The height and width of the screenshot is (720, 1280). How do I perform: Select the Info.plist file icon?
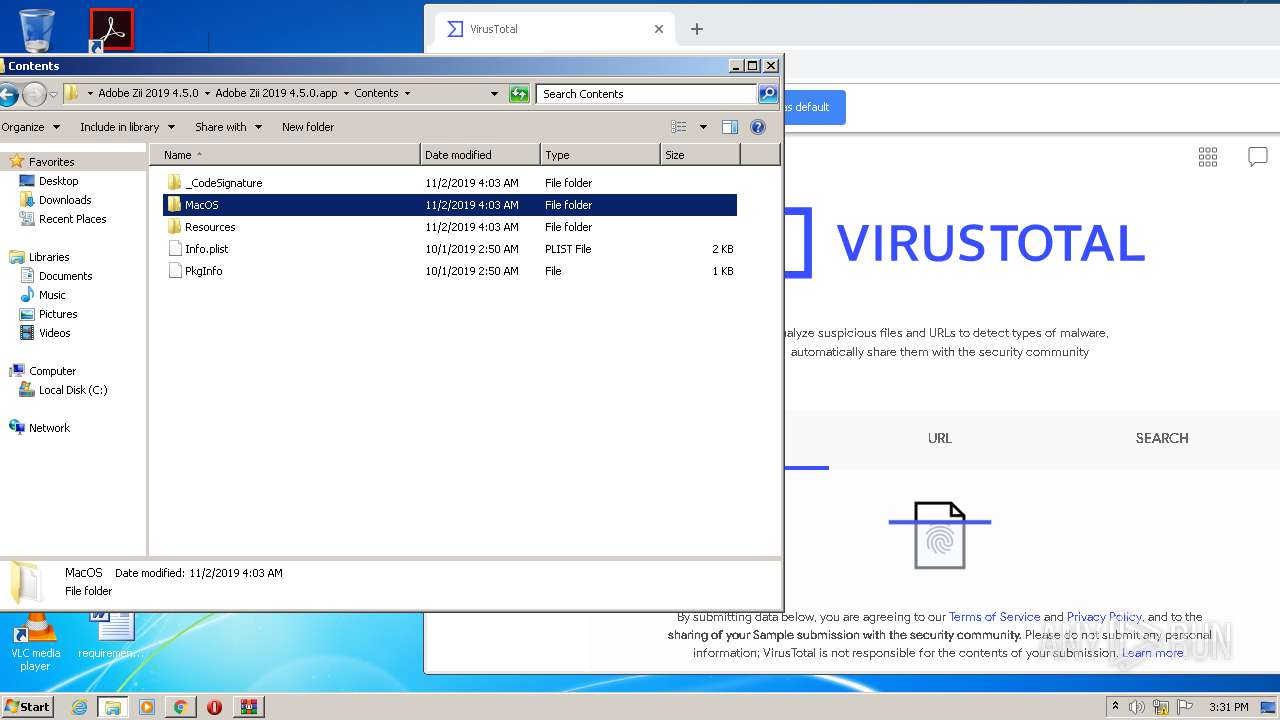(x=175, y=249)
